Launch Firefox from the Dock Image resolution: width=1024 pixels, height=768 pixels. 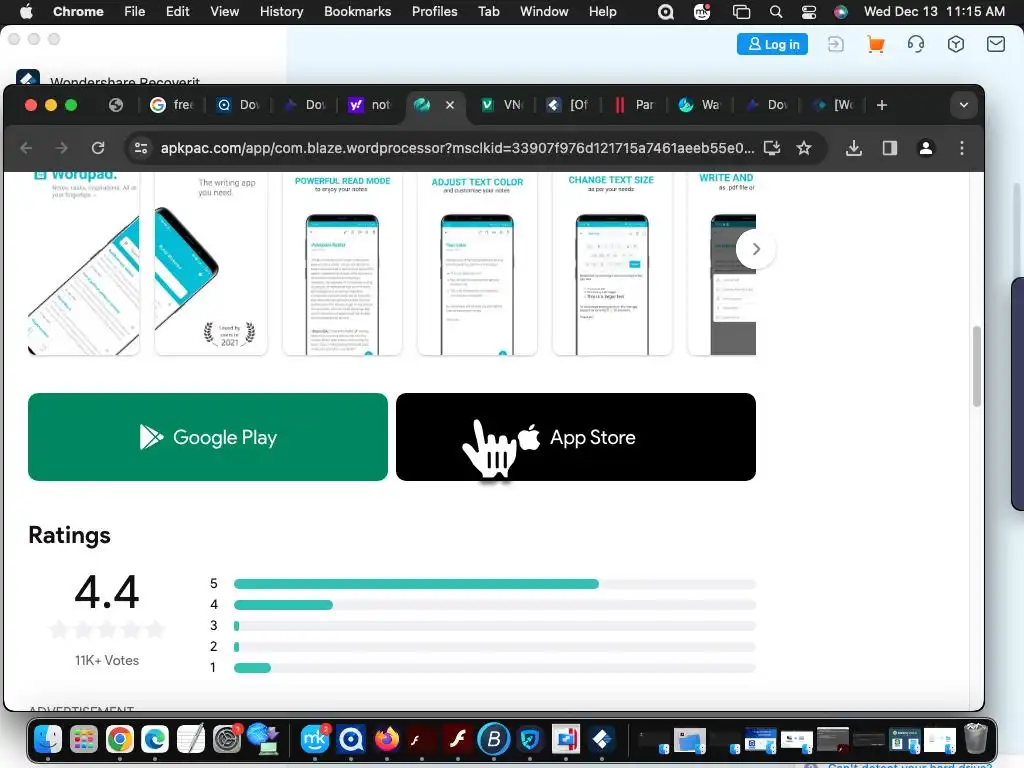(x=387, y=739)
